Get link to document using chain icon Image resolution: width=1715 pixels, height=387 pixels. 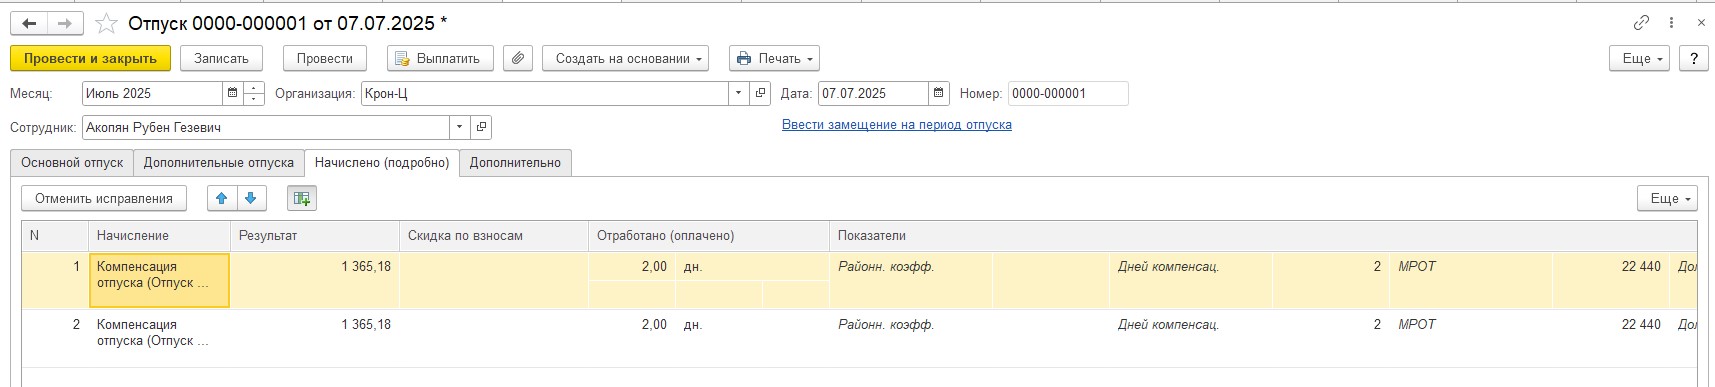point(1641,22)
